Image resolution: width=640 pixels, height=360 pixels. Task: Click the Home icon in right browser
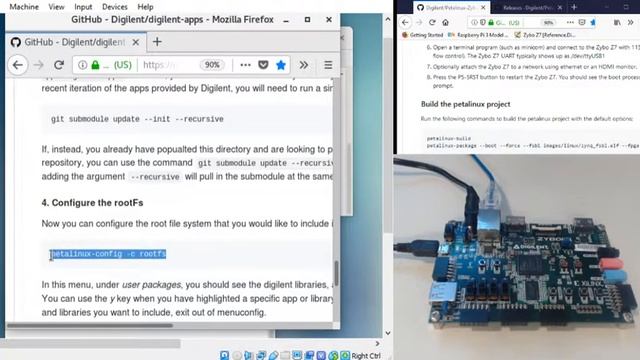(446, 22)
